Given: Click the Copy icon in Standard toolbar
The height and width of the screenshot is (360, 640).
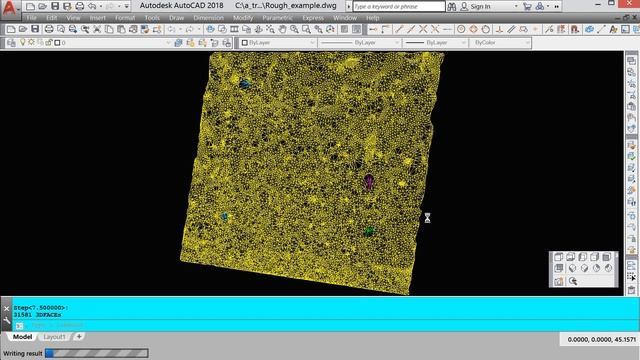Looking at the screenshot, I should 109,29.
